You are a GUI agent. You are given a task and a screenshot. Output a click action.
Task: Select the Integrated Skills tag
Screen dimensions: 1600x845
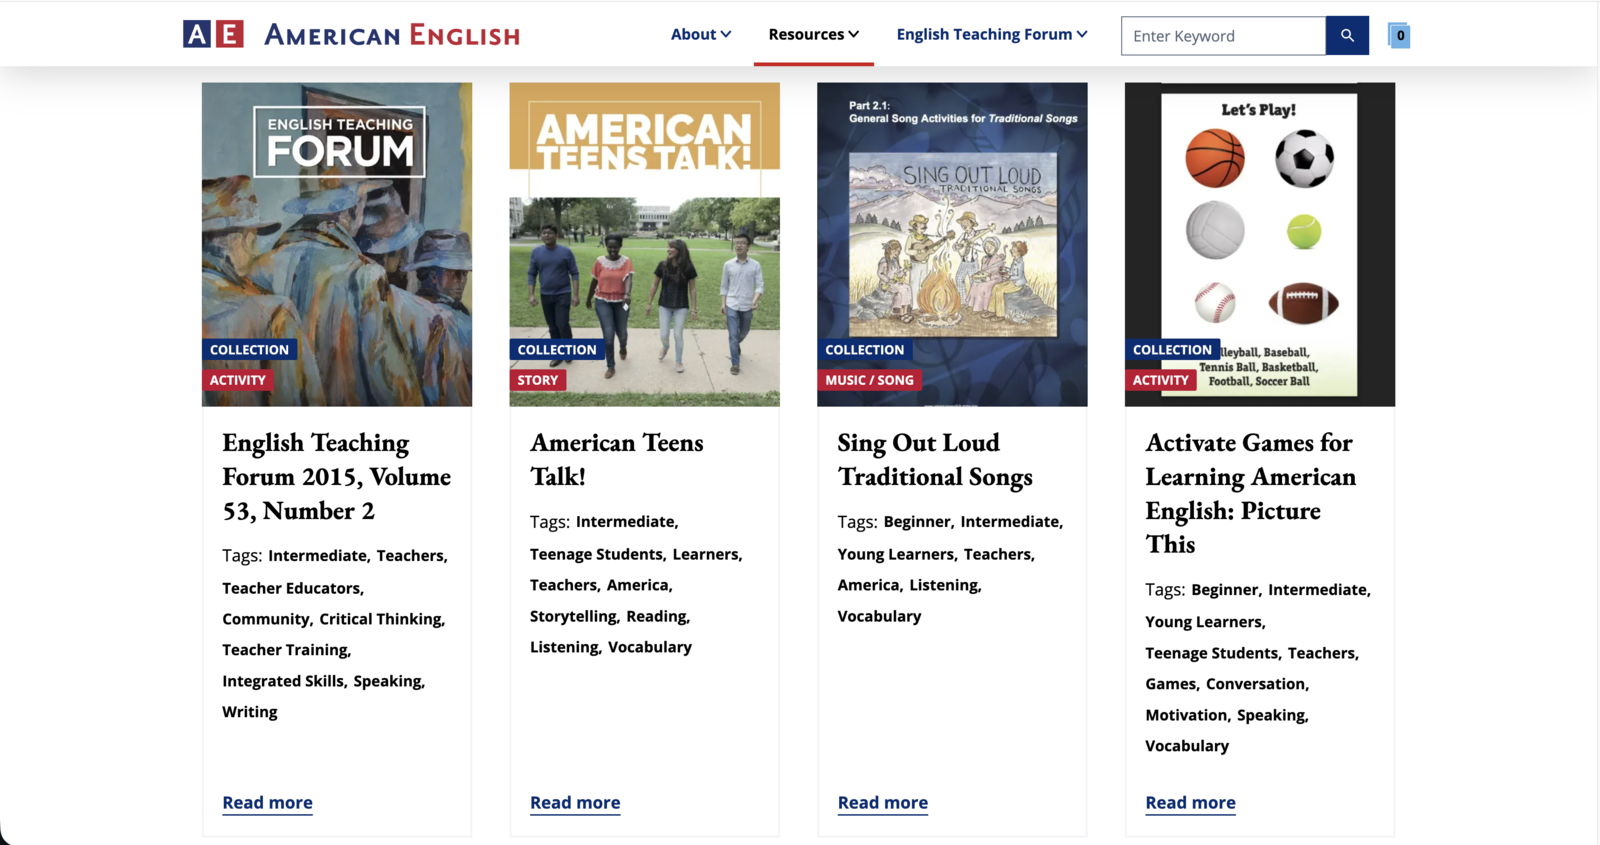pos(283,681)
